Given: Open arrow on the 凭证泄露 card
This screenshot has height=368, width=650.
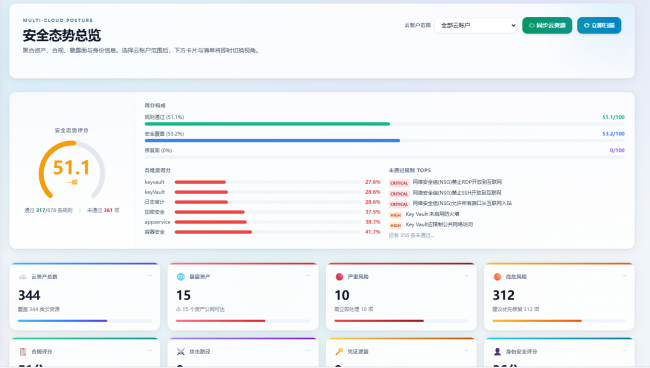Looking at the screenshot, I should [x=466, y=351].
